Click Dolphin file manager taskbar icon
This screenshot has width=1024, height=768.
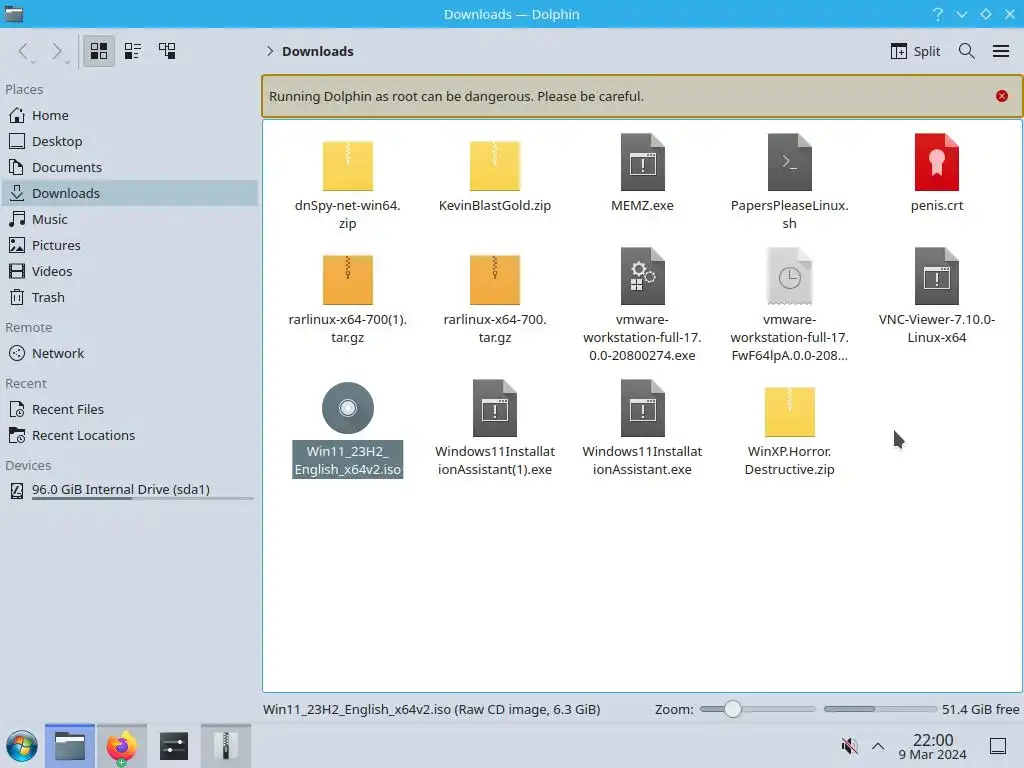70,746
